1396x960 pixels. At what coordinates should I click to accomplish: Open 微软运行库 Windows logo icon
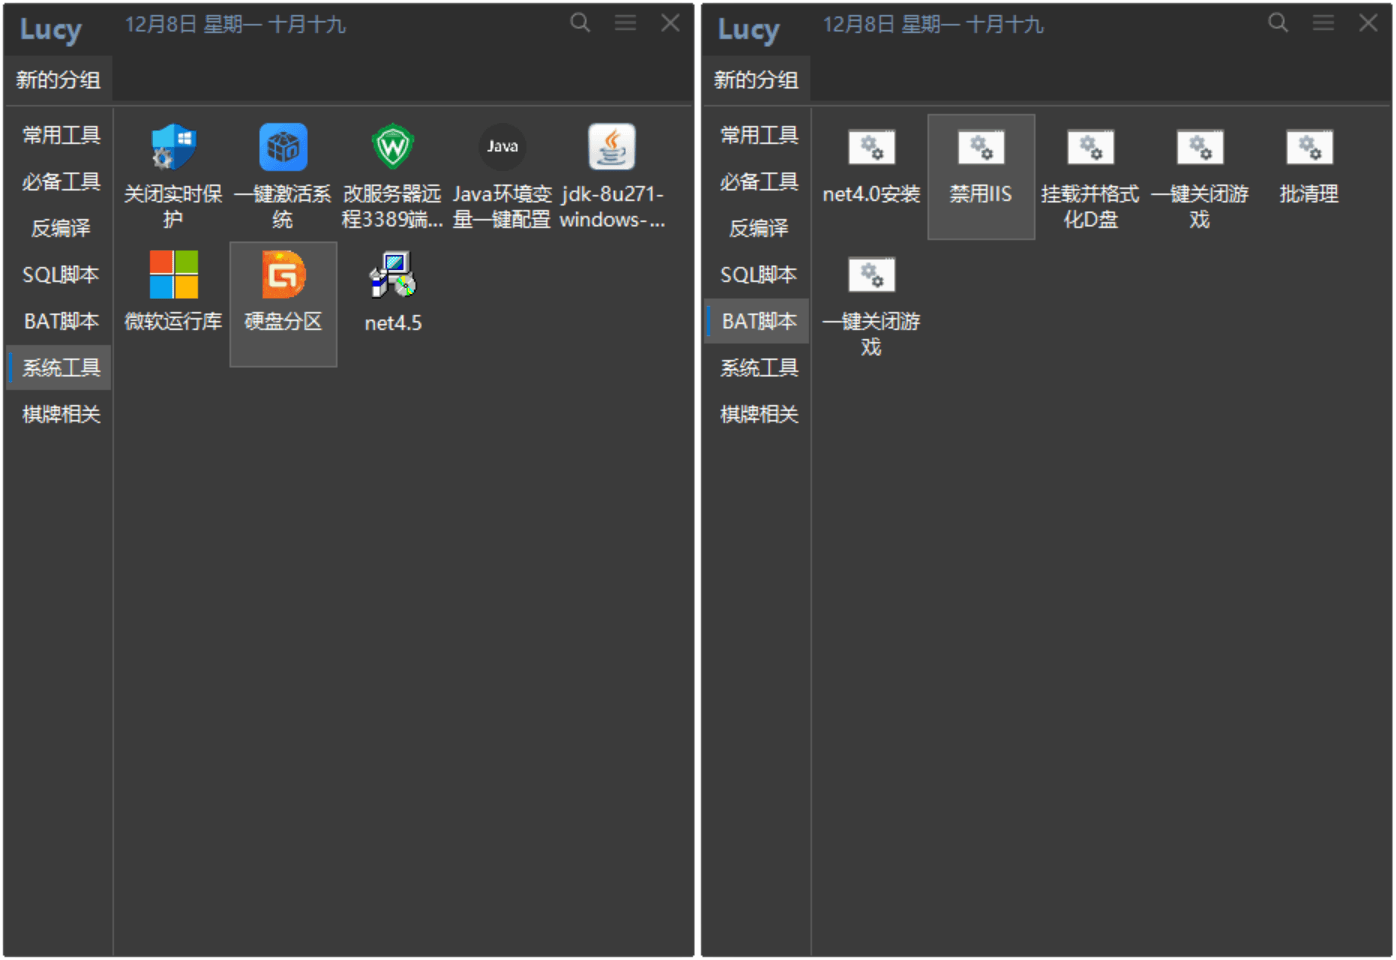coord(173,275)
